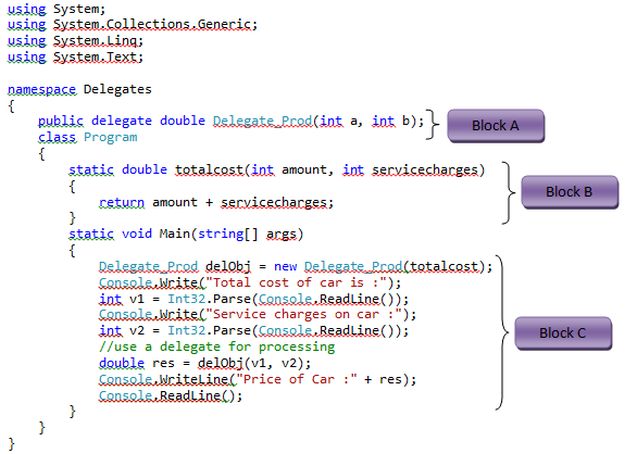Click the 'namespace Delegates' line
The image size is (625, 454).
tap(80, 89)
